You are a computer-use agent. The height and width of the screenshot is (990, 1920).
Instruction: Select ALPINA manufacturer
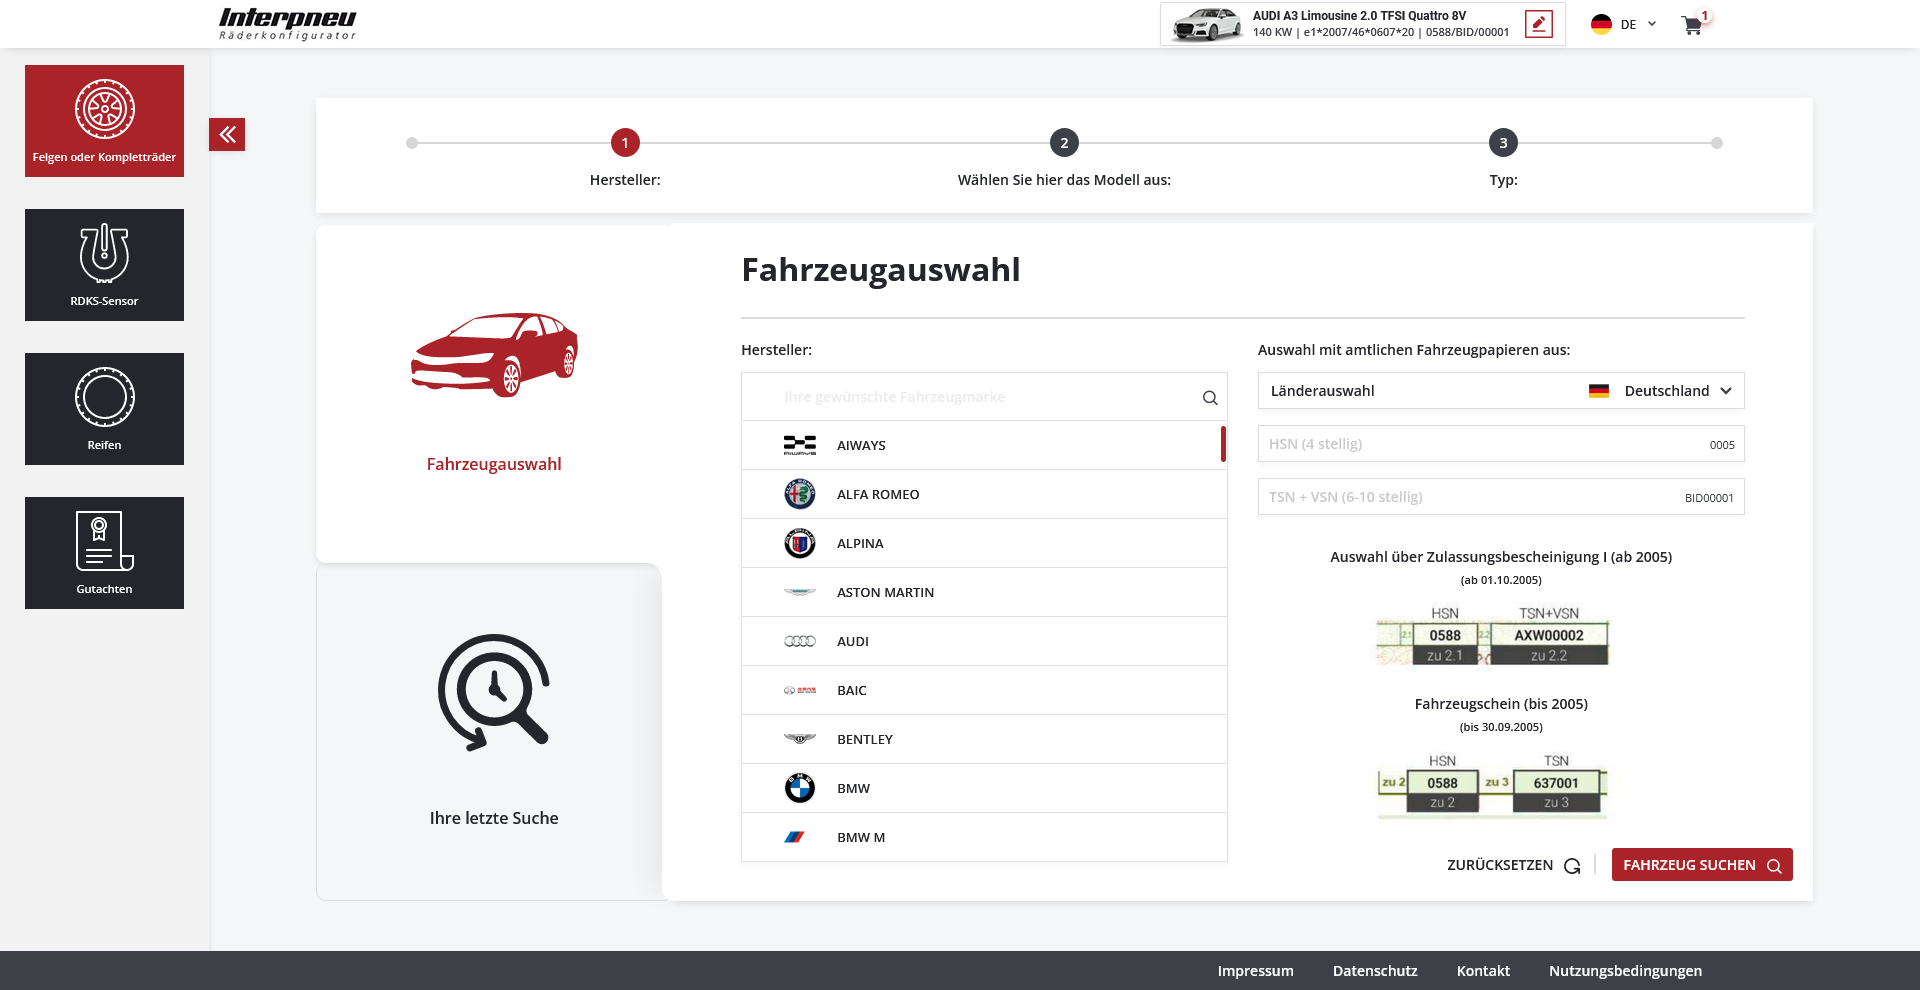point(984,543)
